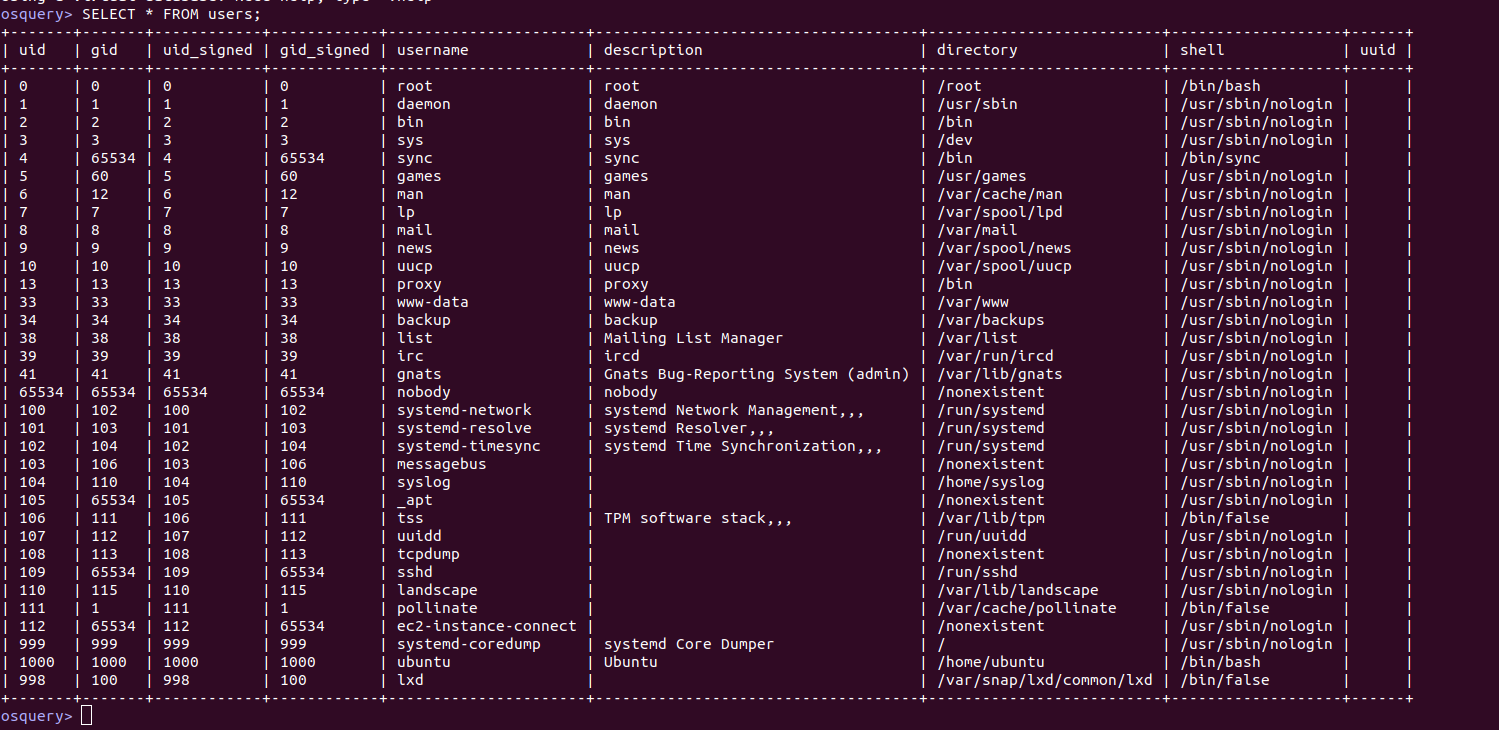Click the 'ubuntu' username entry

[x=424, y=662]
